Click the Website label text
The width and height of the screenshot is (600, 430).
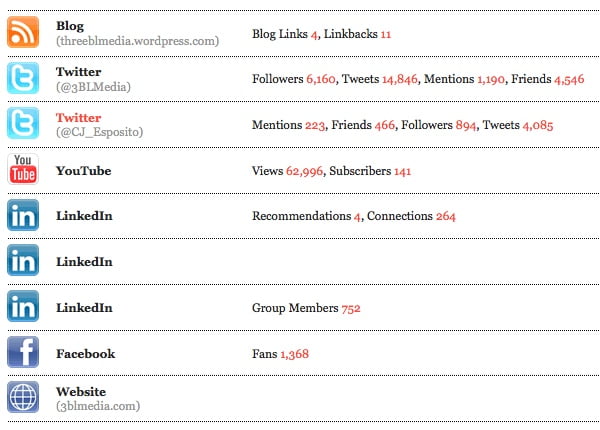point(80,392)
